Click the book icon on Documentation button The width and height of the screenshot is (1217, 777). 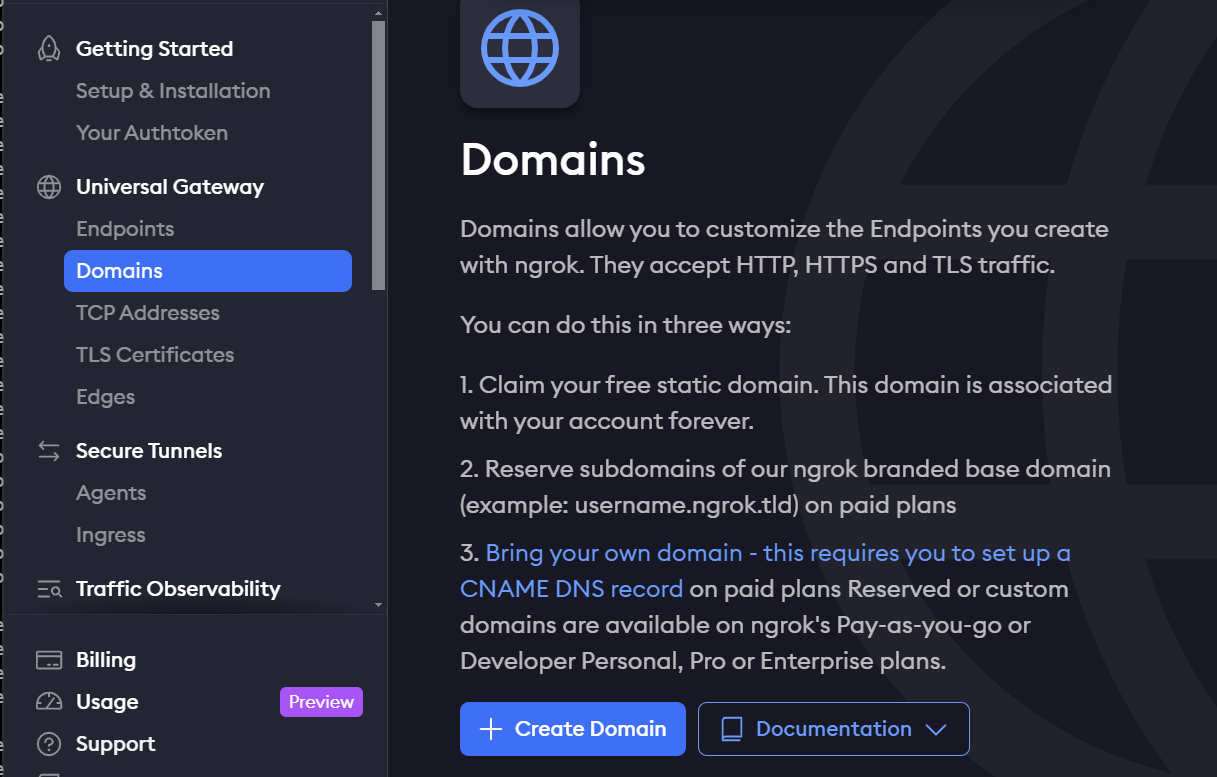732,729
